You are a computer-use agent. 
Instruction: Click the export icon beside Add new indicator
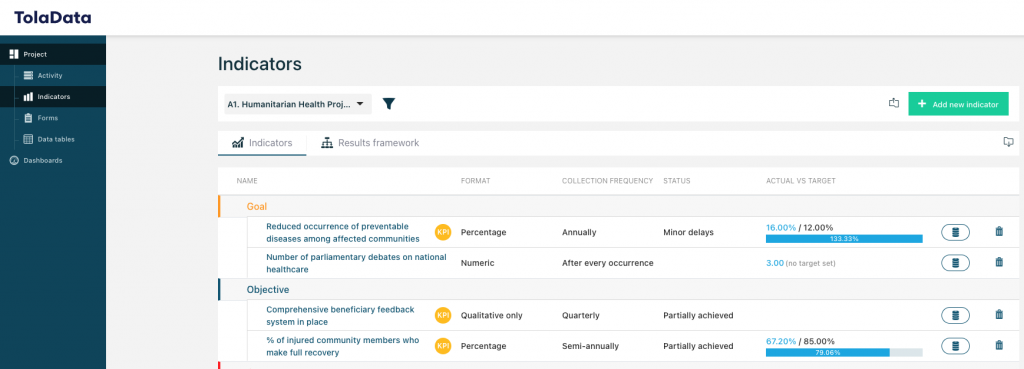point(894,103)
